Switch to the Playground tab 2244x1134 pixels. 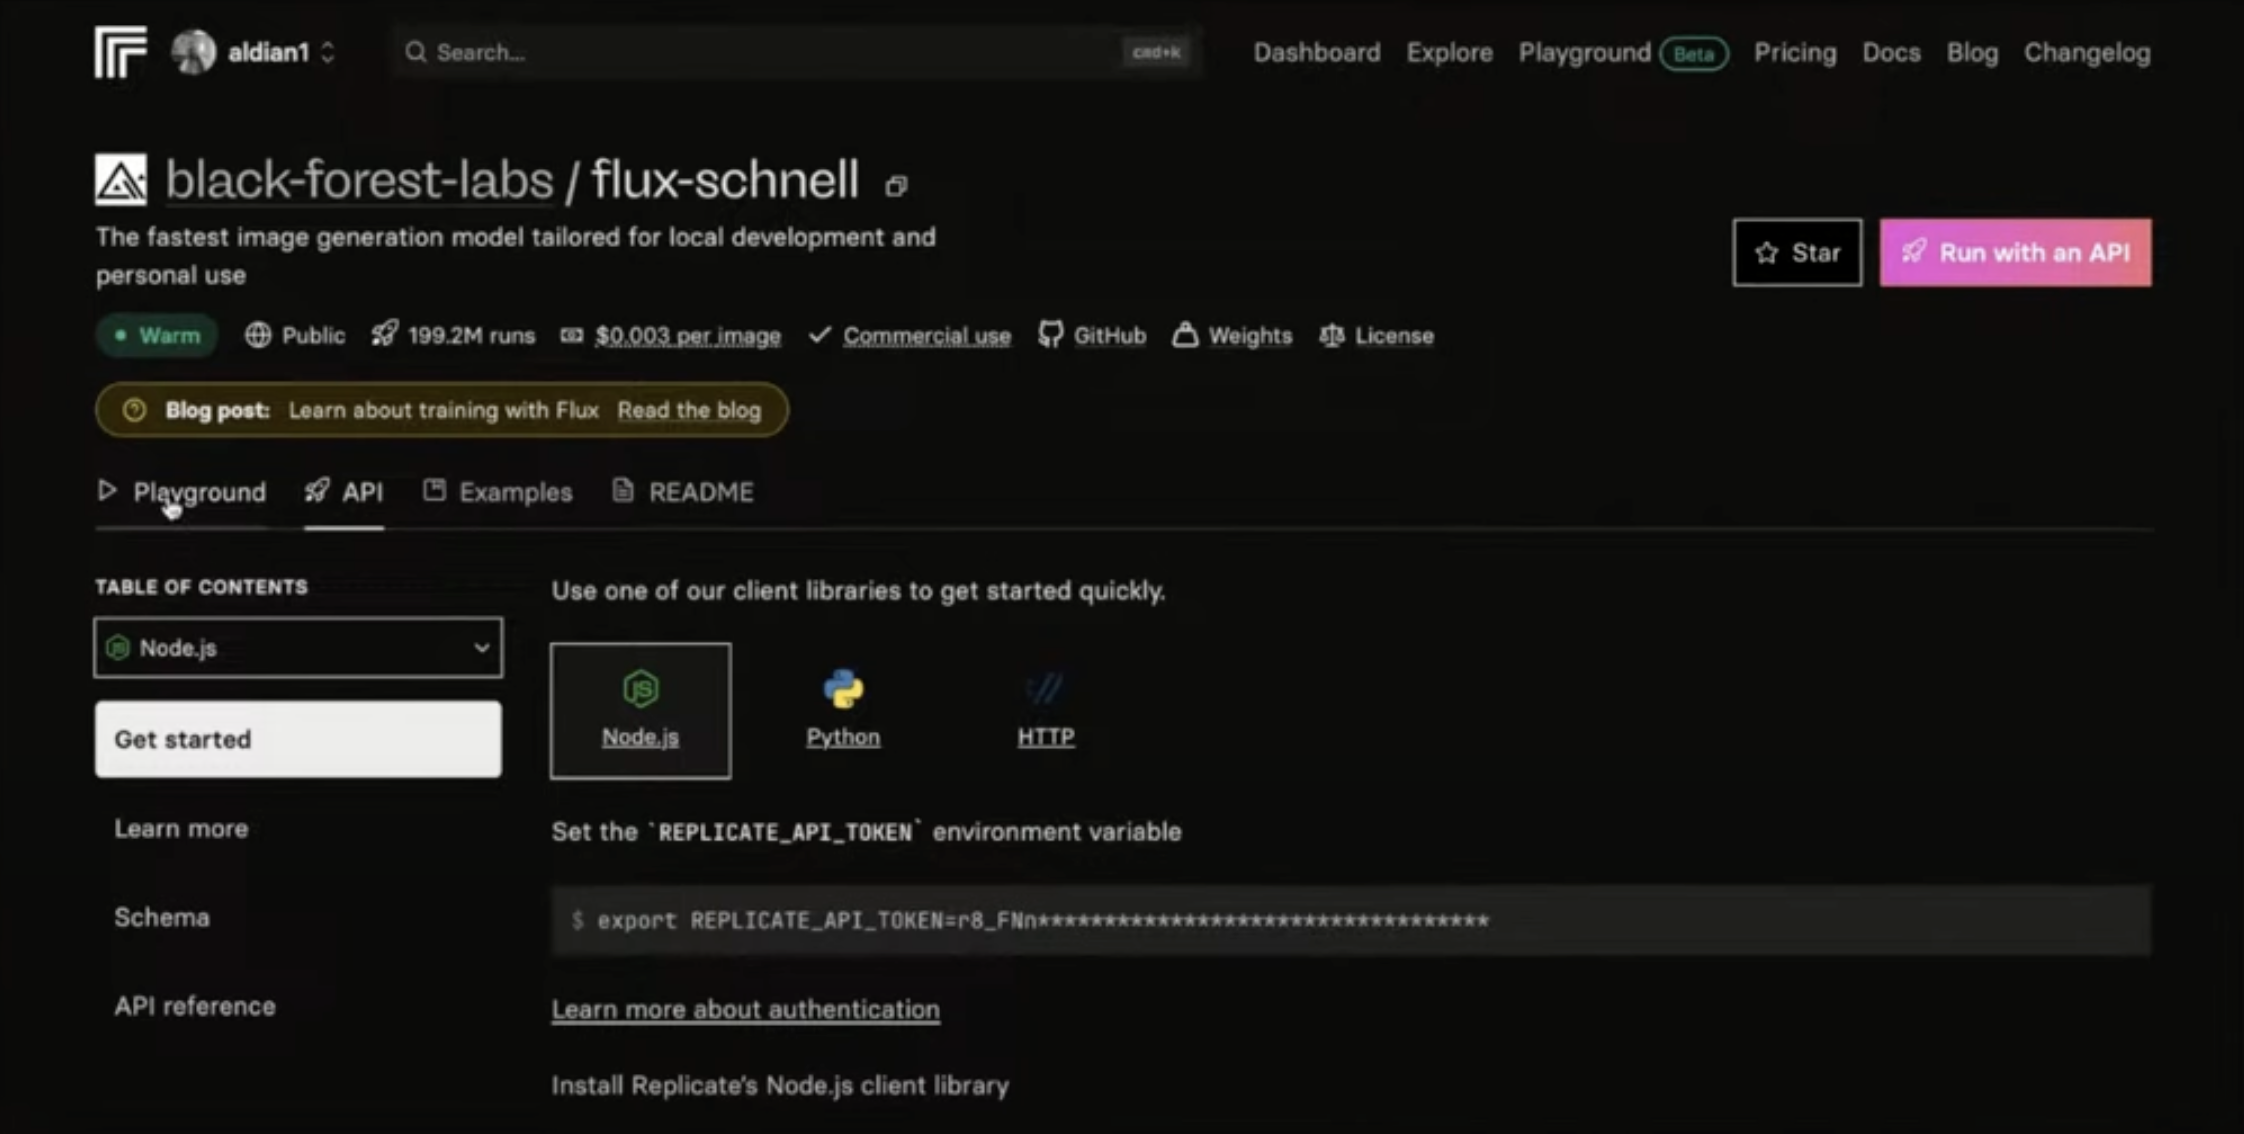point(182,492)
